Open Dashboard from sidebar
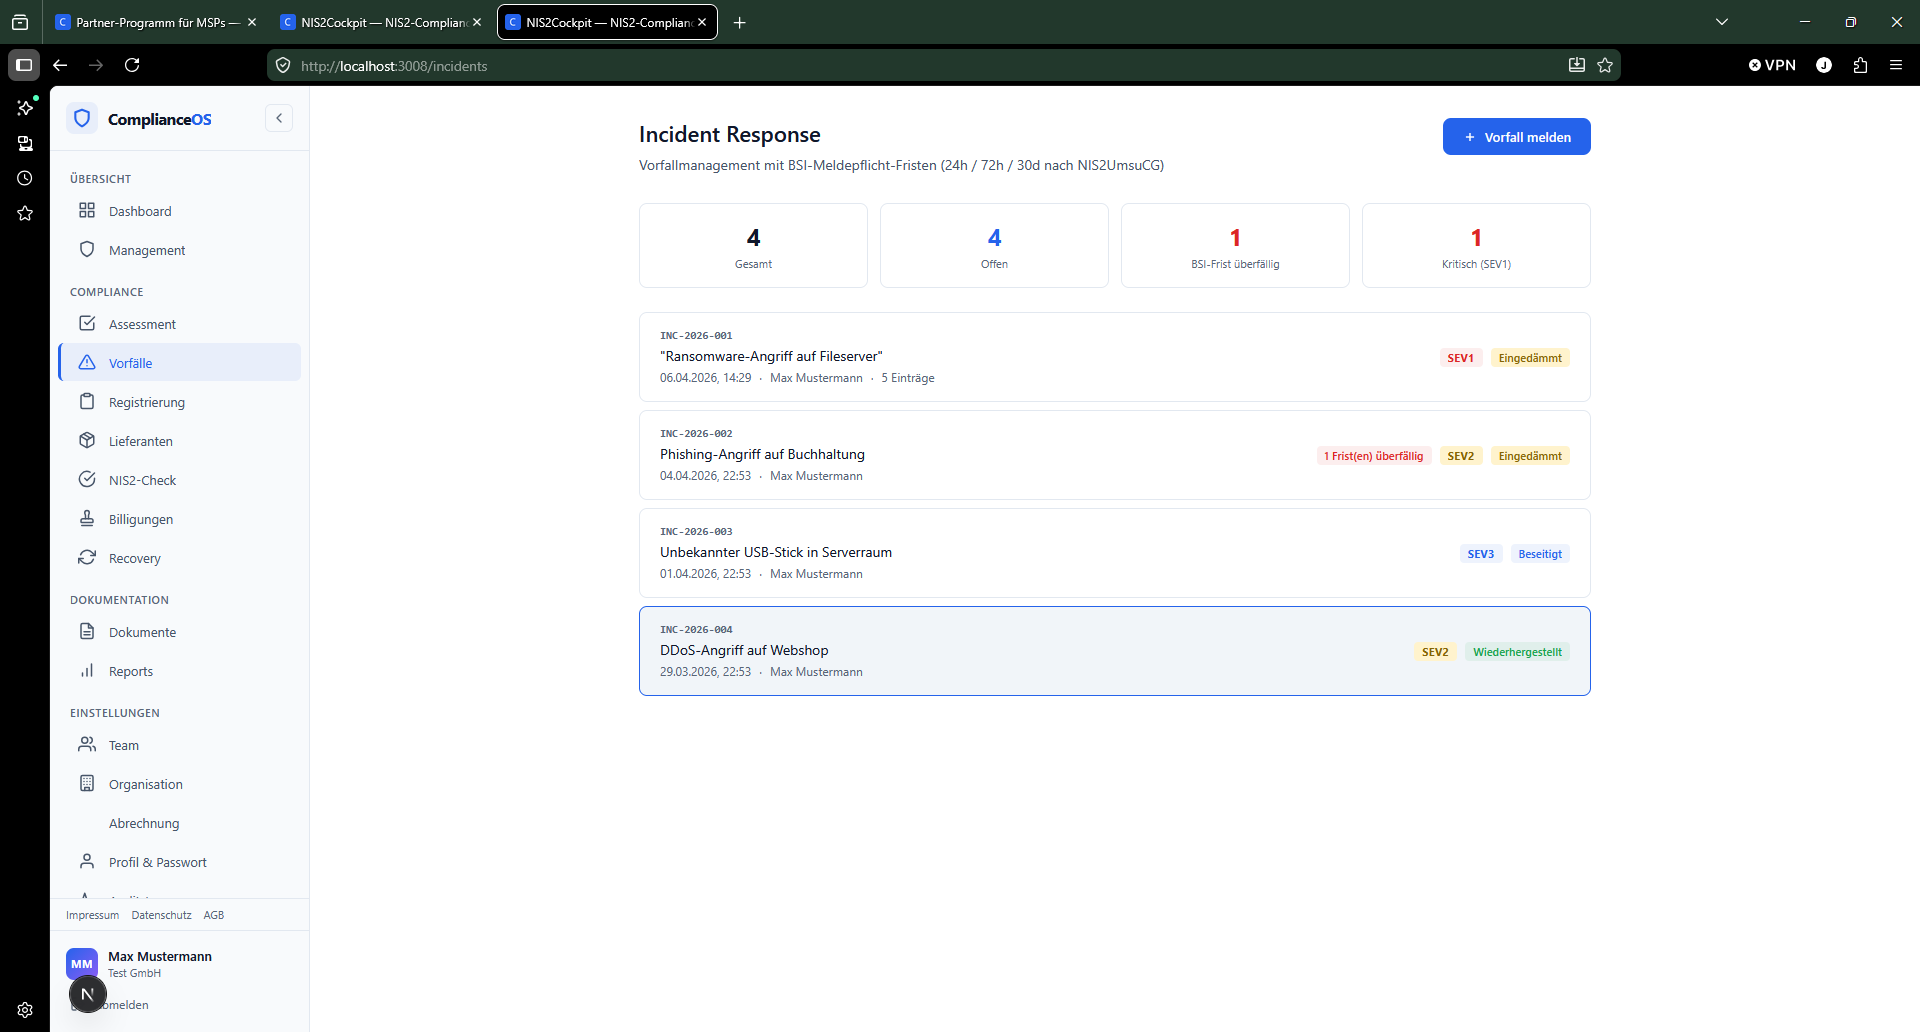 [140, 211]
